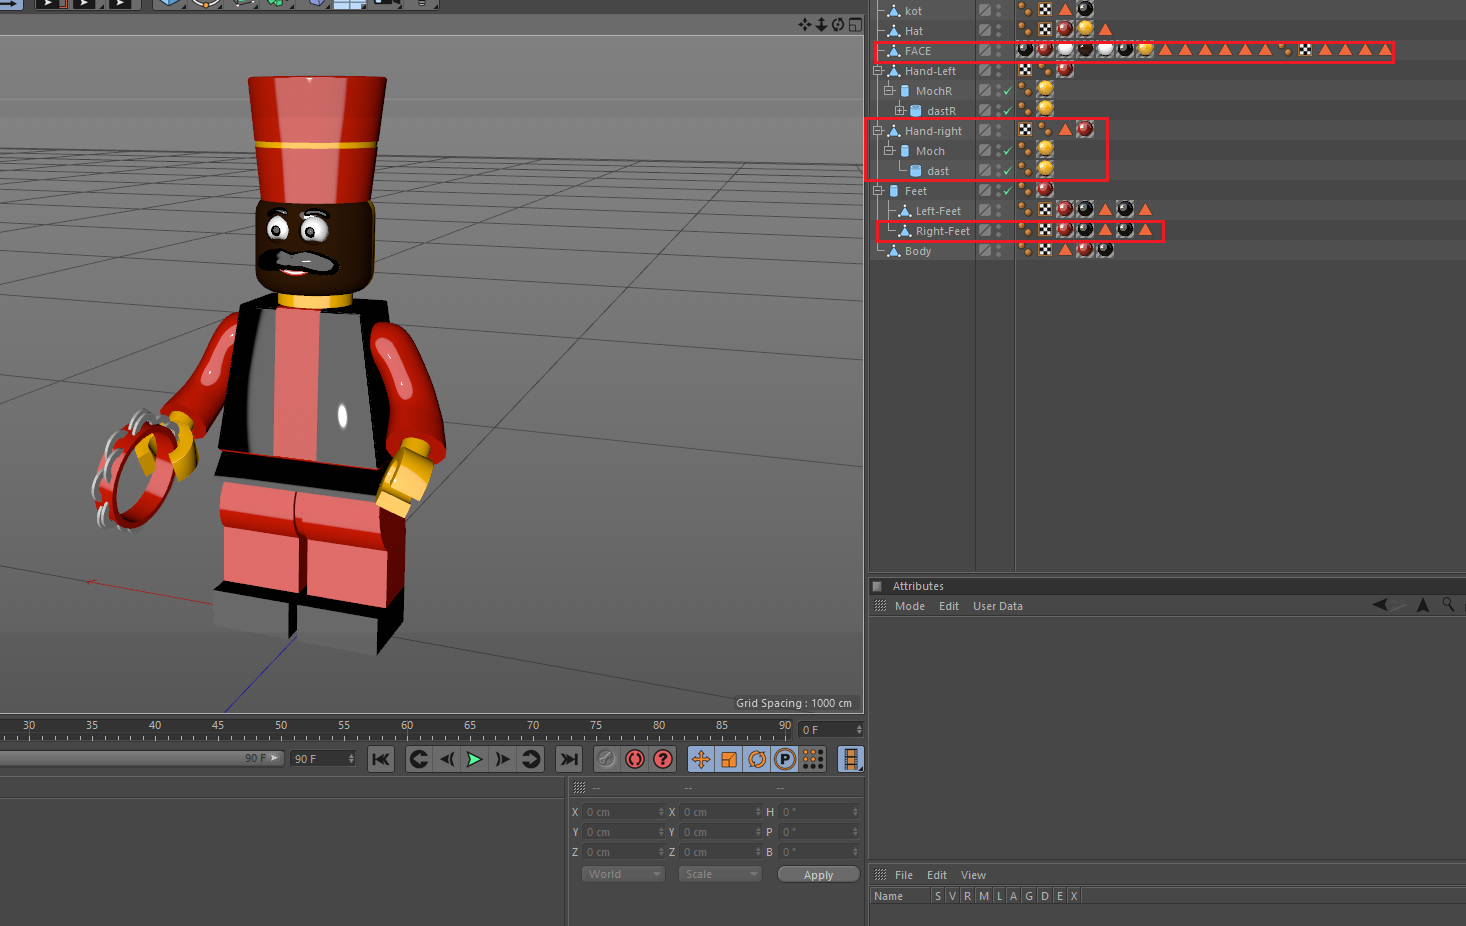The image size is (1466, 926).
Task: Click the current frame 0 F field
Action: tap(830, 730)
